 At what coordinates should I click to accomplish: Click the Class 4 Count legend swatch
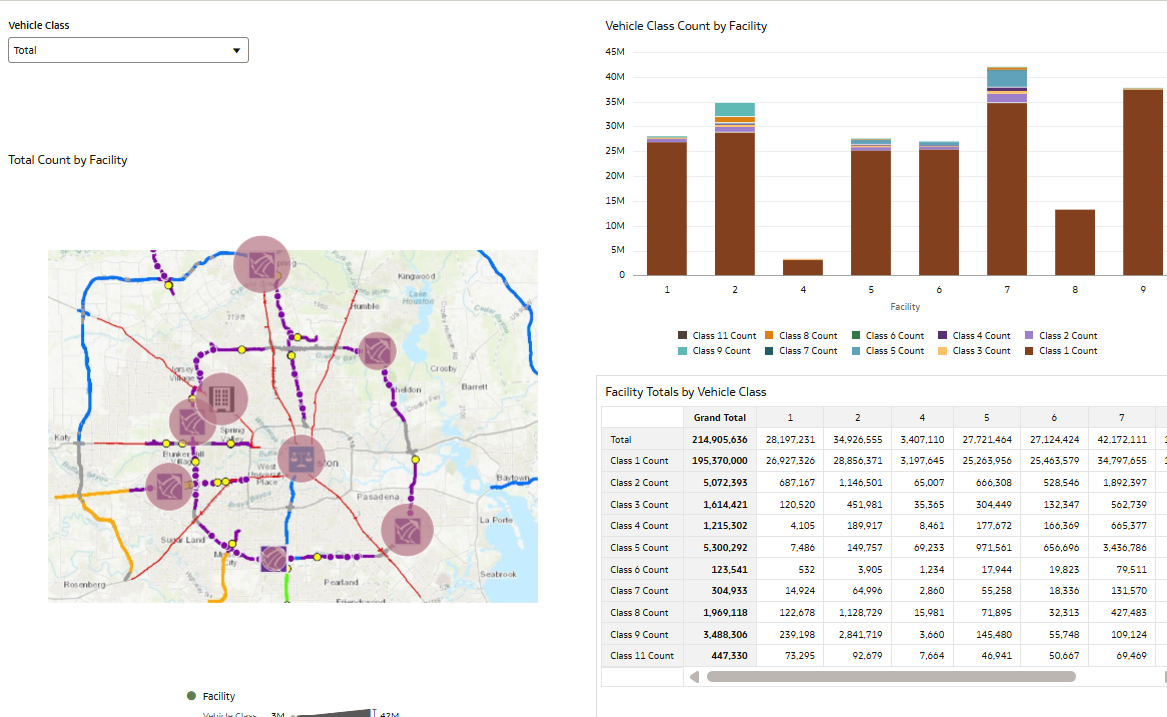[x=942, y=336]
